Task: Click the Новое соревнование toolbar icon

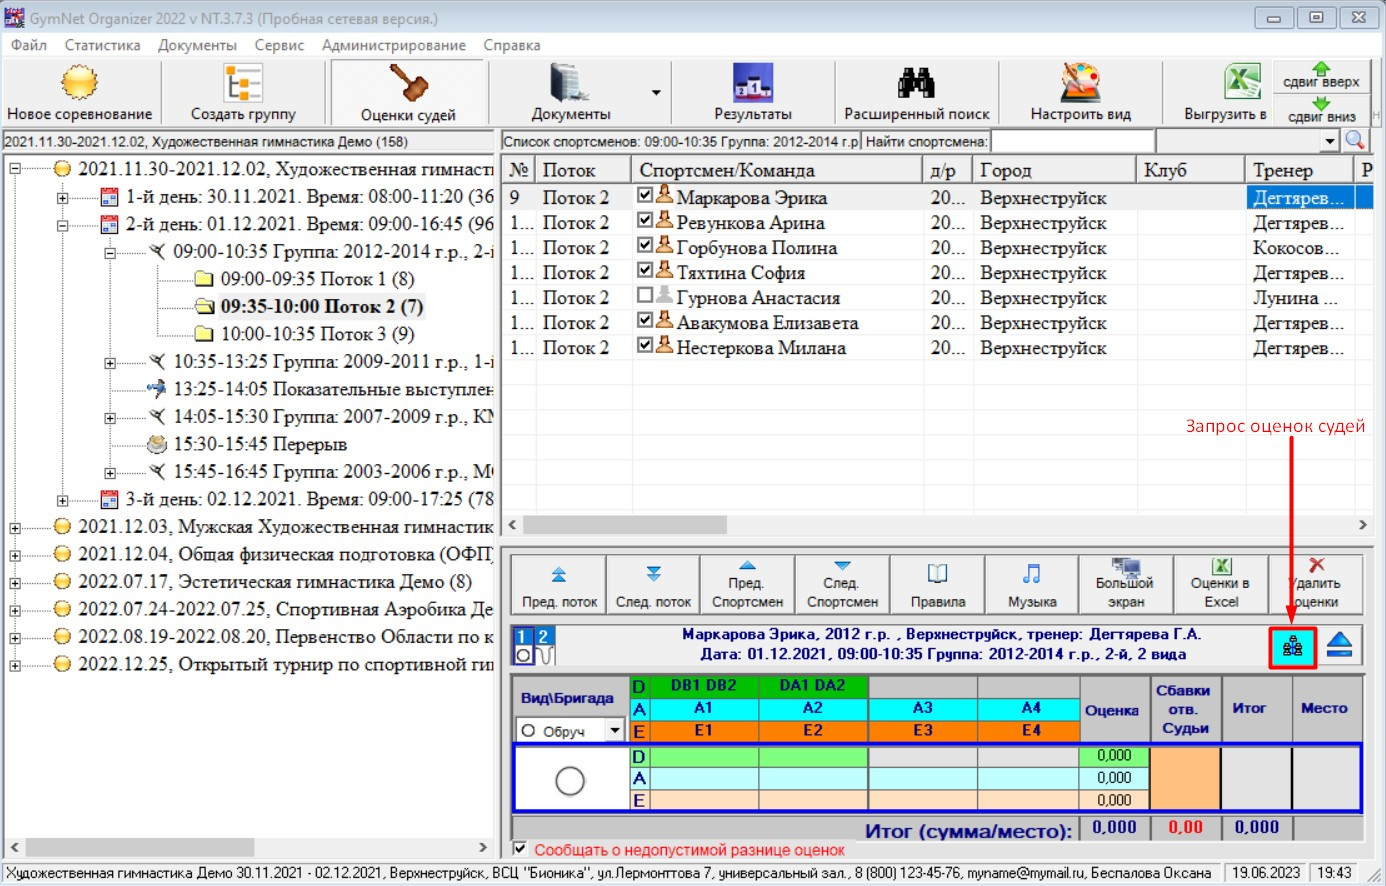Action: coord(79,84)
